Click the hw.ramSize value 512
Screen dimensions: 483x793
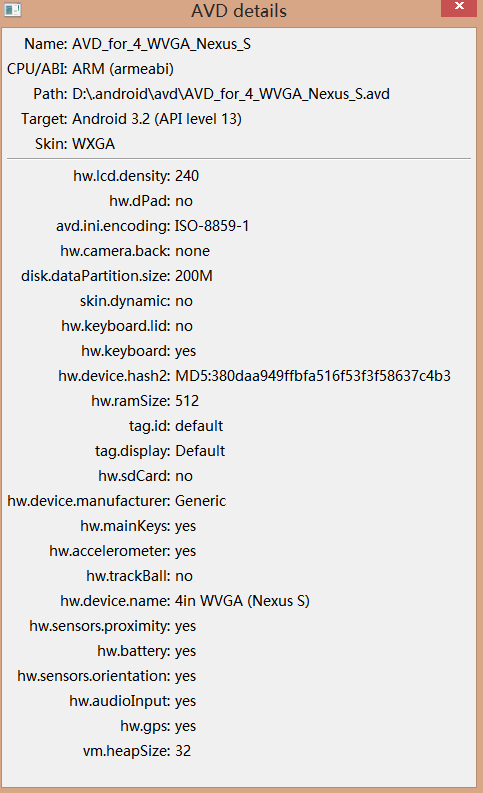[x=187, y=401]
